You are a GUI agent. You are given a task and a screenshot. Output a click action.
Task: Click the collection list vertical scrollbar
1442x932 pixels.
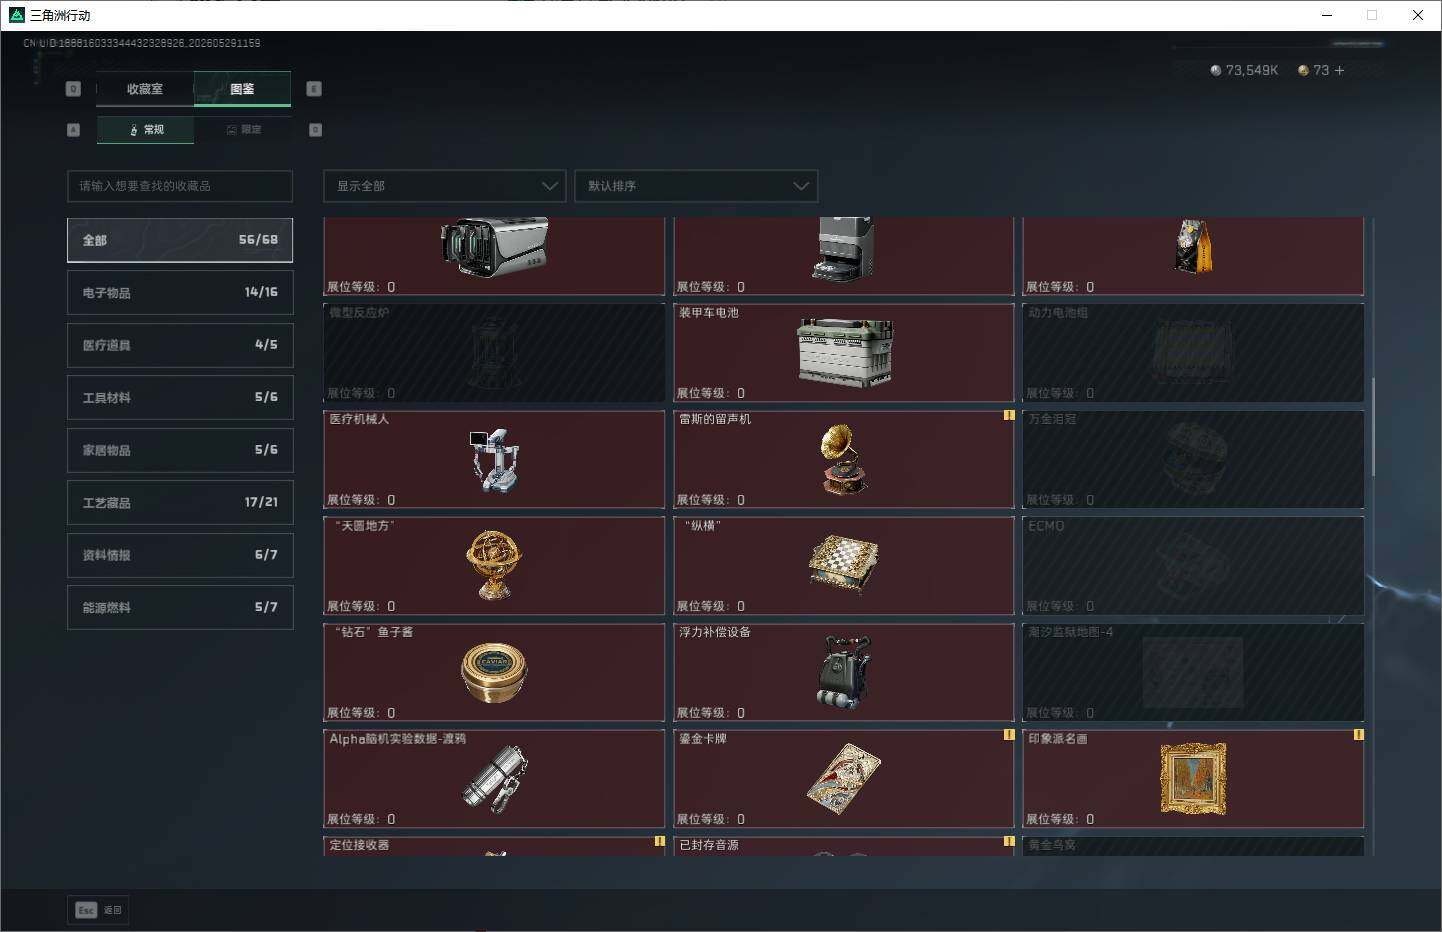(x=1373, y=427)
